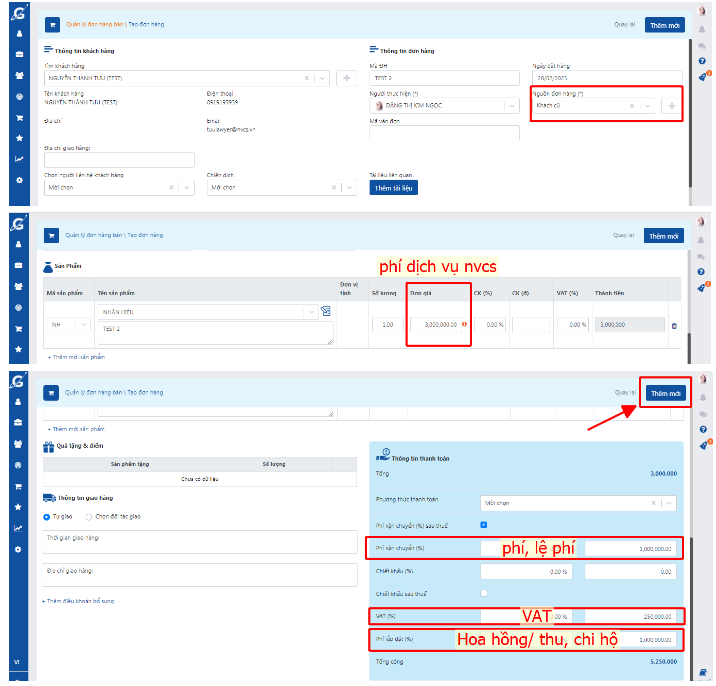The image size is (716, 686).
Task: Clear Nguồn đơn hàng value with x
Action: [x=632, y=106]
